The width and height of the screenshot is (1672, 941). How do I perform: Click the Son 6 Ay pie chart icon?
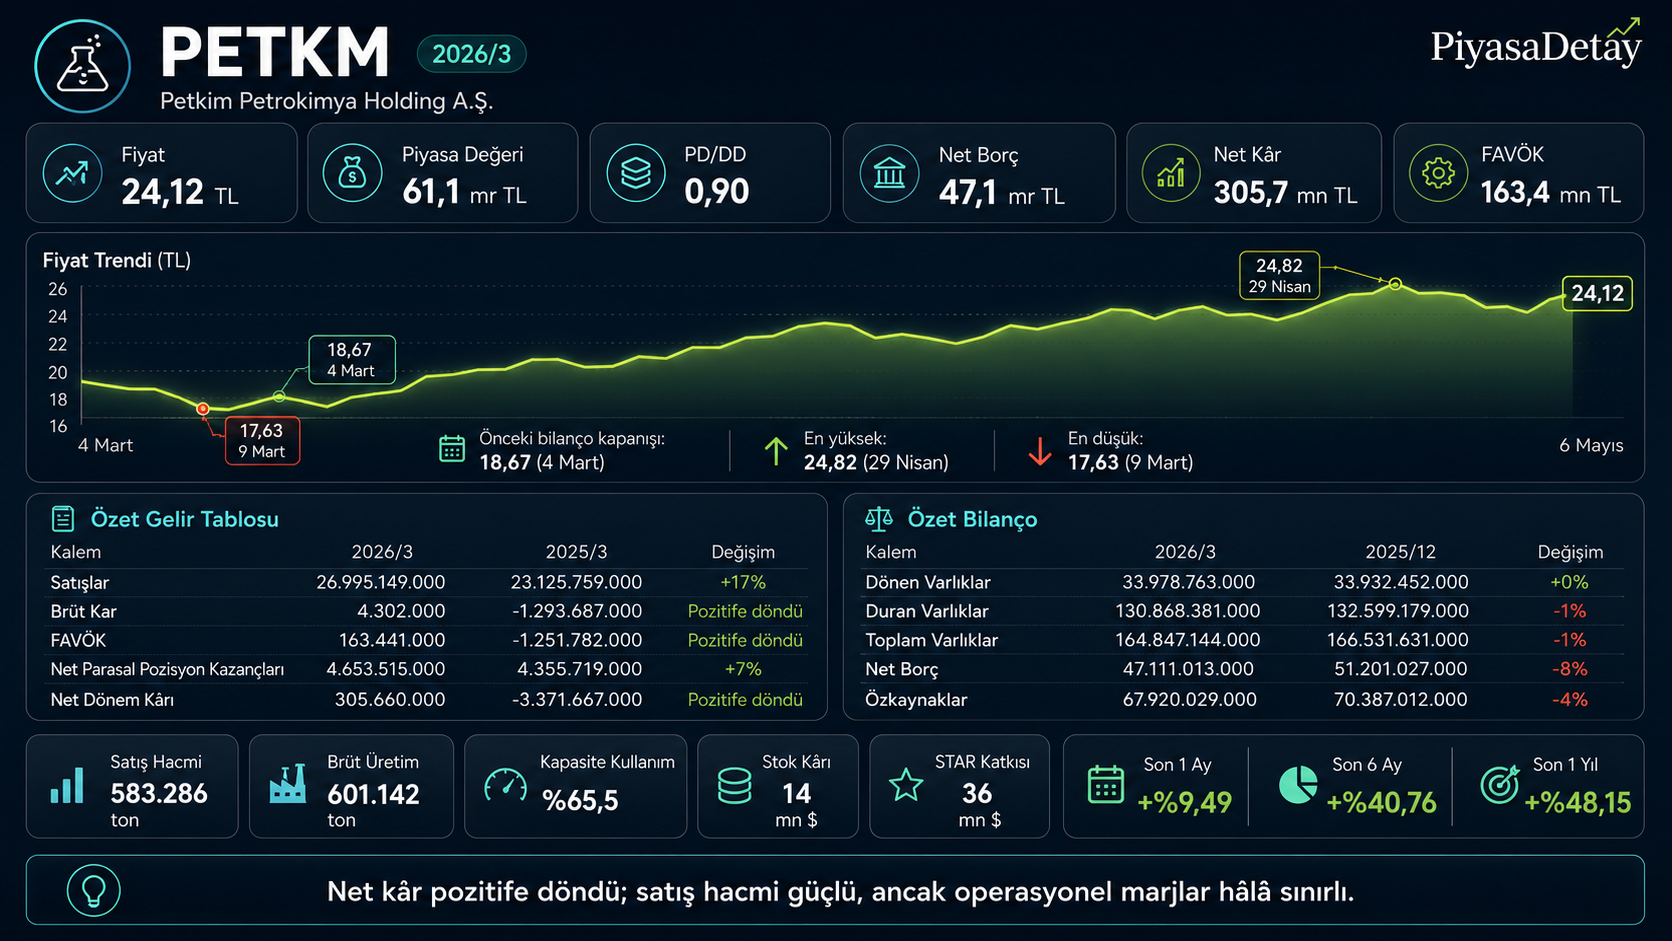click(x=1298, y=784)
